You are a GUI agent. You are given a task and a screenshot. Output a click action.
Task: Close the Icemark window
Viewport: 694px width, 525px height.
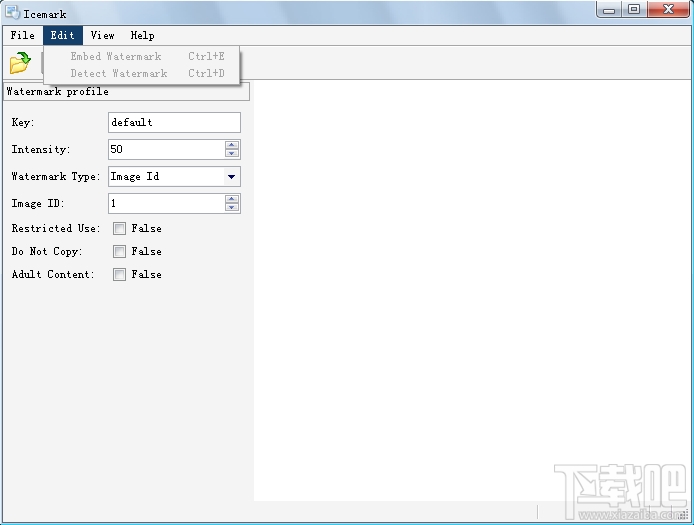click(668, 9)
